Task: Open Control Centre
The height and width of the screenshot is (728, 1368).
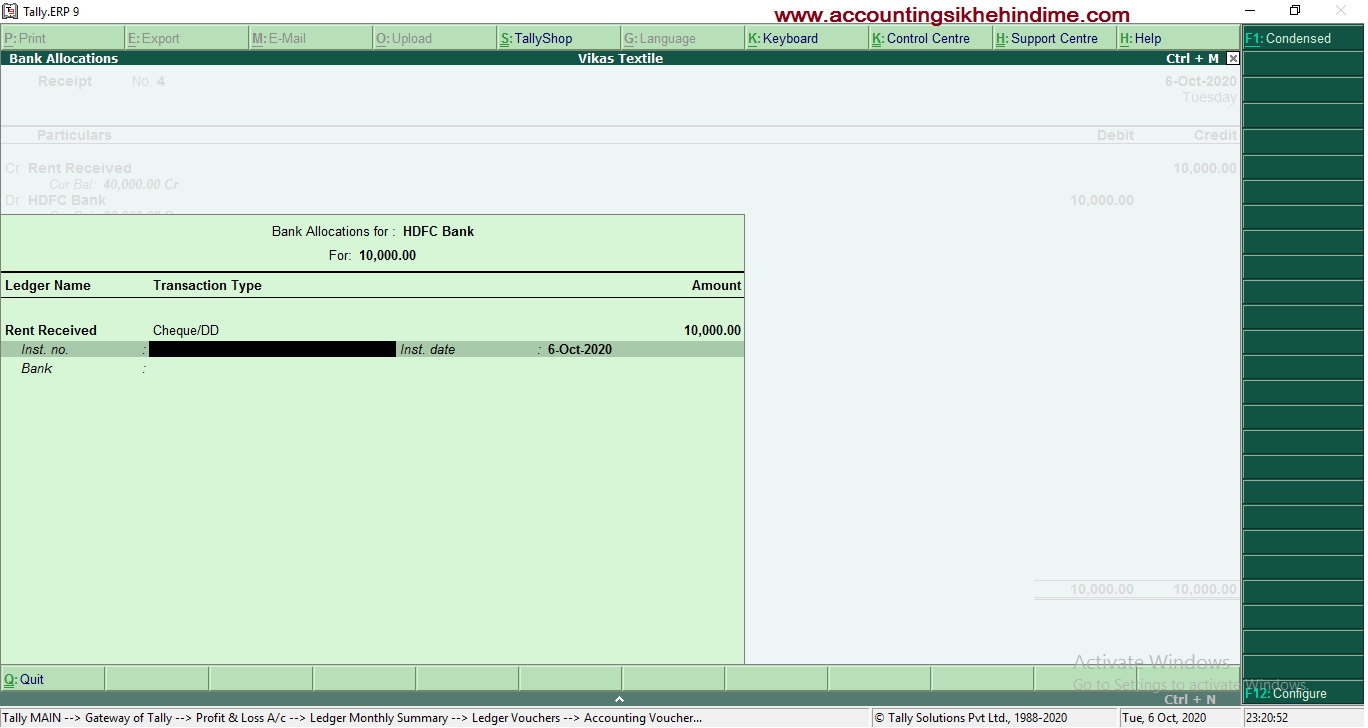Action: point(930,38)
